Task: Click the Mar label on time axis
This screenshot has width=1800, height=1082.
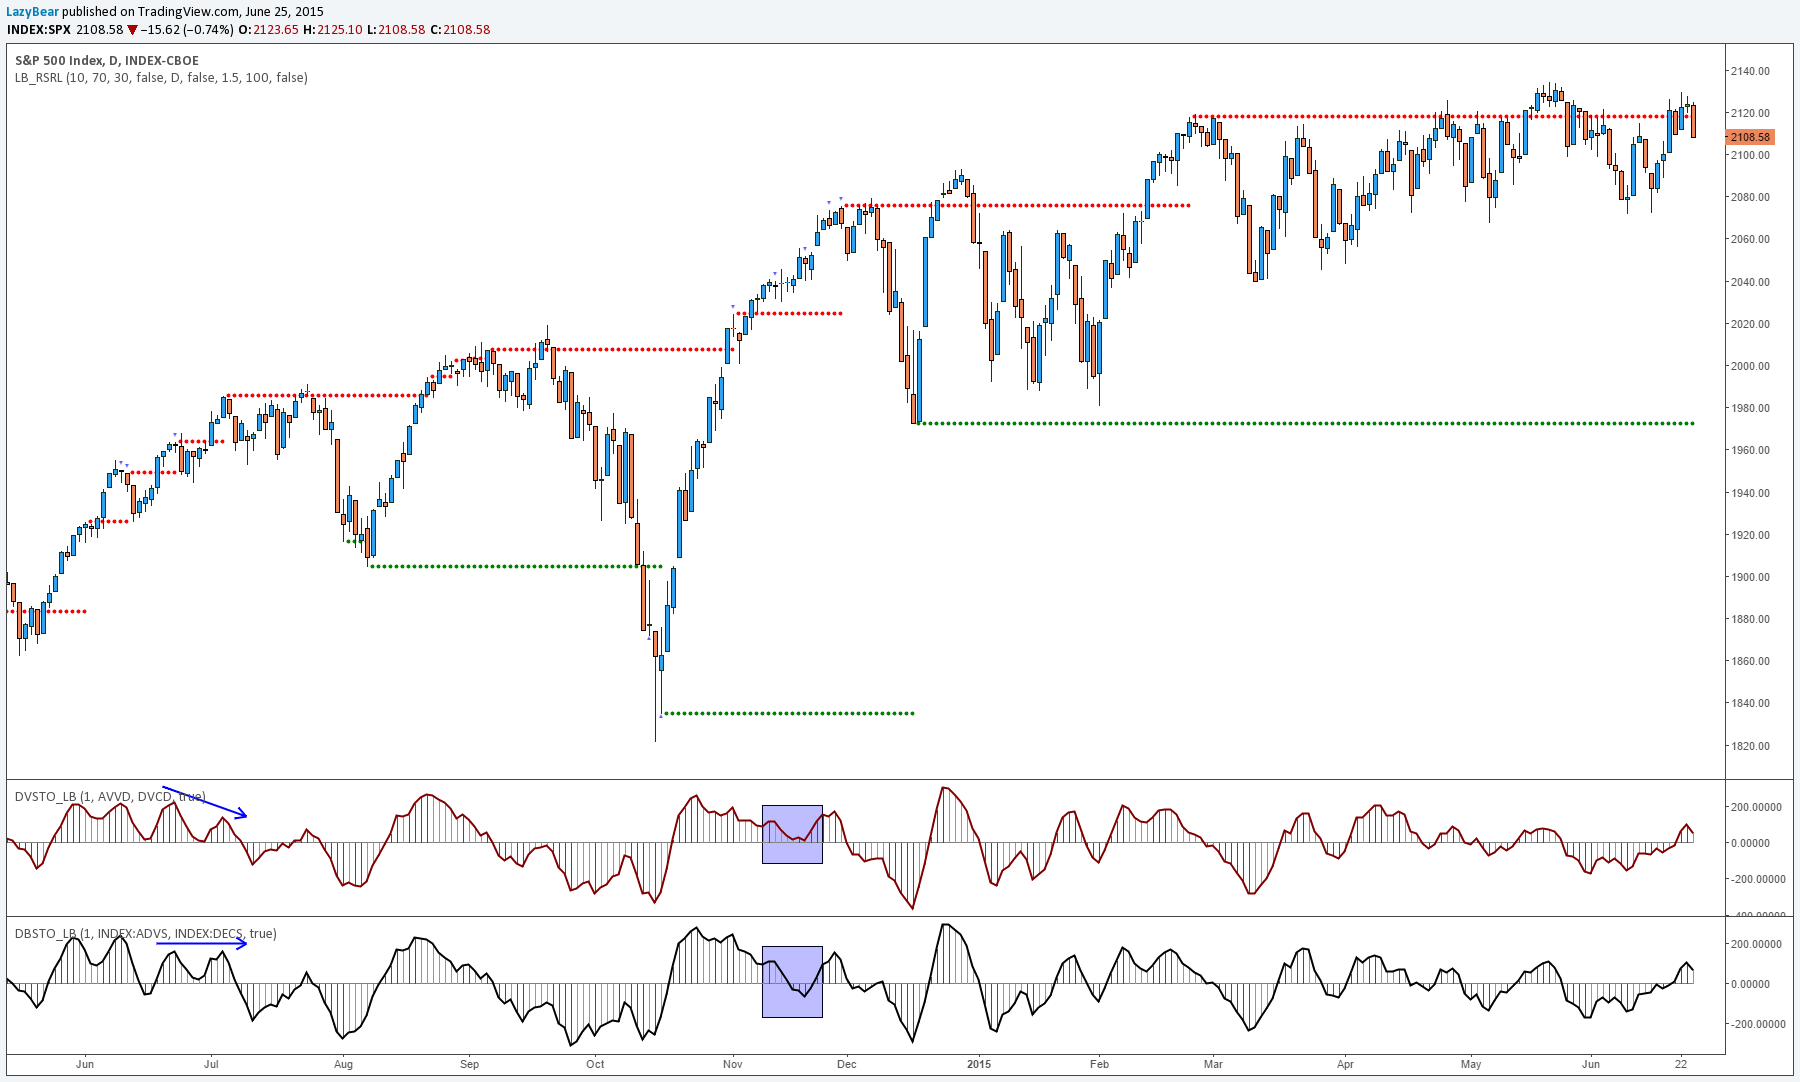Action: click(1213, 1064)
